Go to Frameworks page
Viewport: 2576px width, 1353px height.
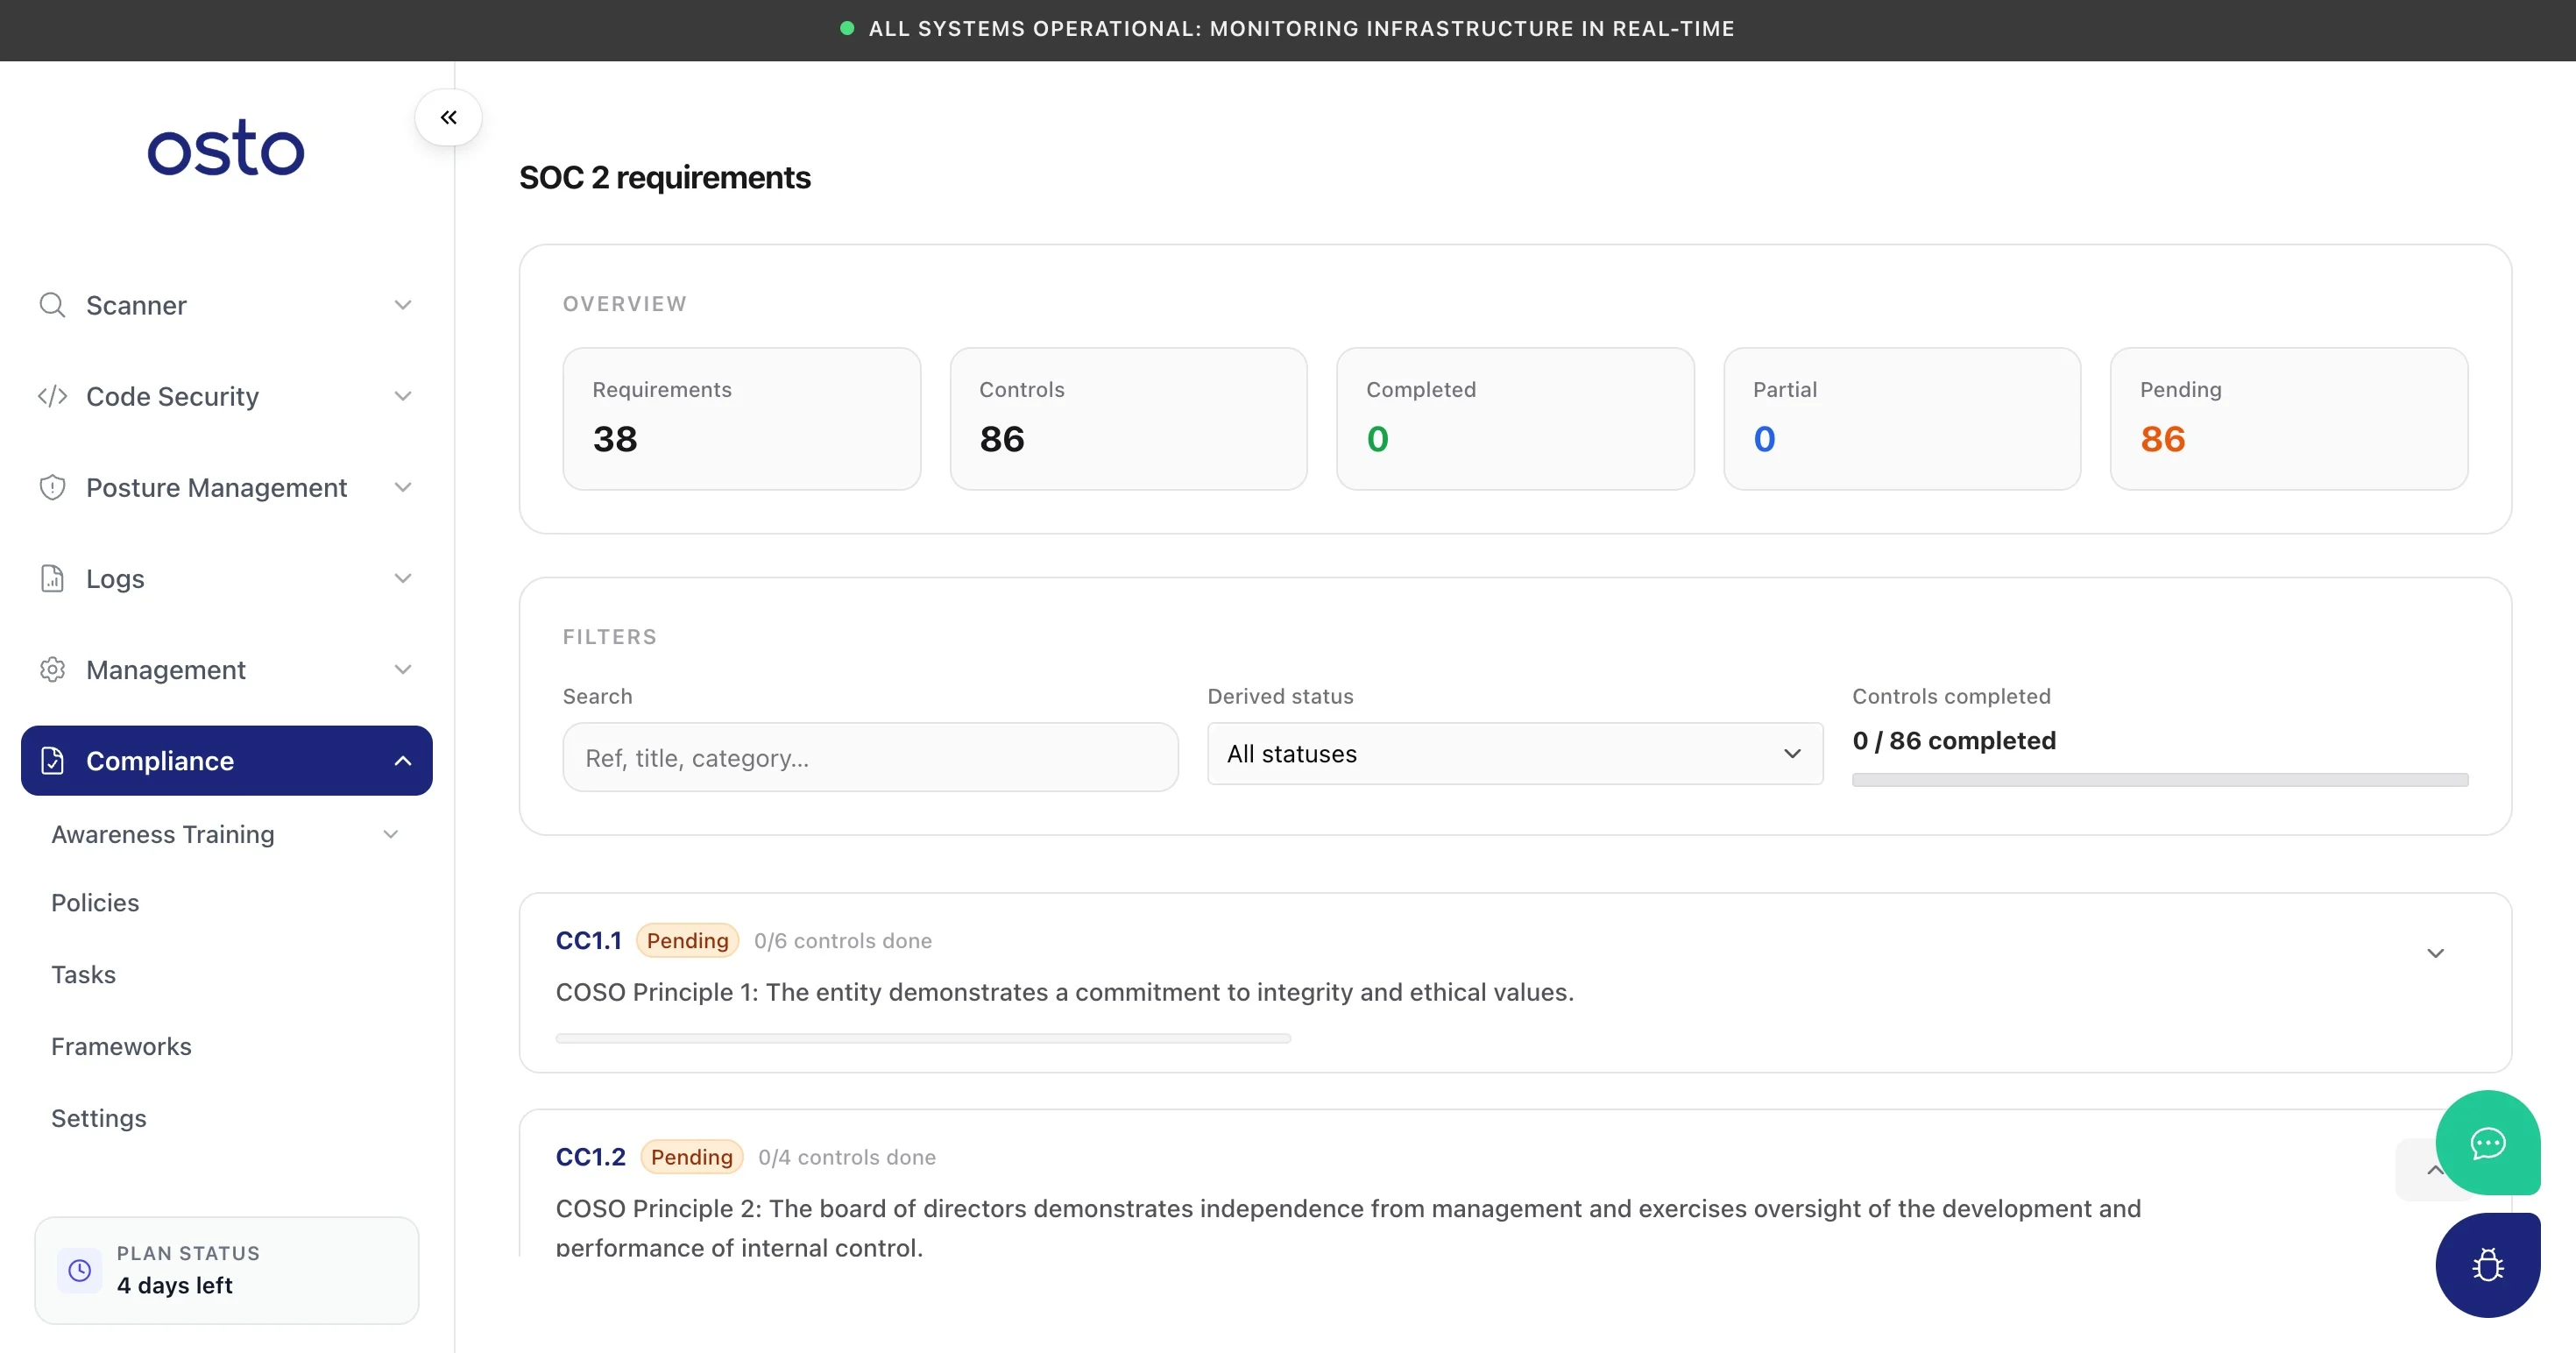[x=121, y=1046]
